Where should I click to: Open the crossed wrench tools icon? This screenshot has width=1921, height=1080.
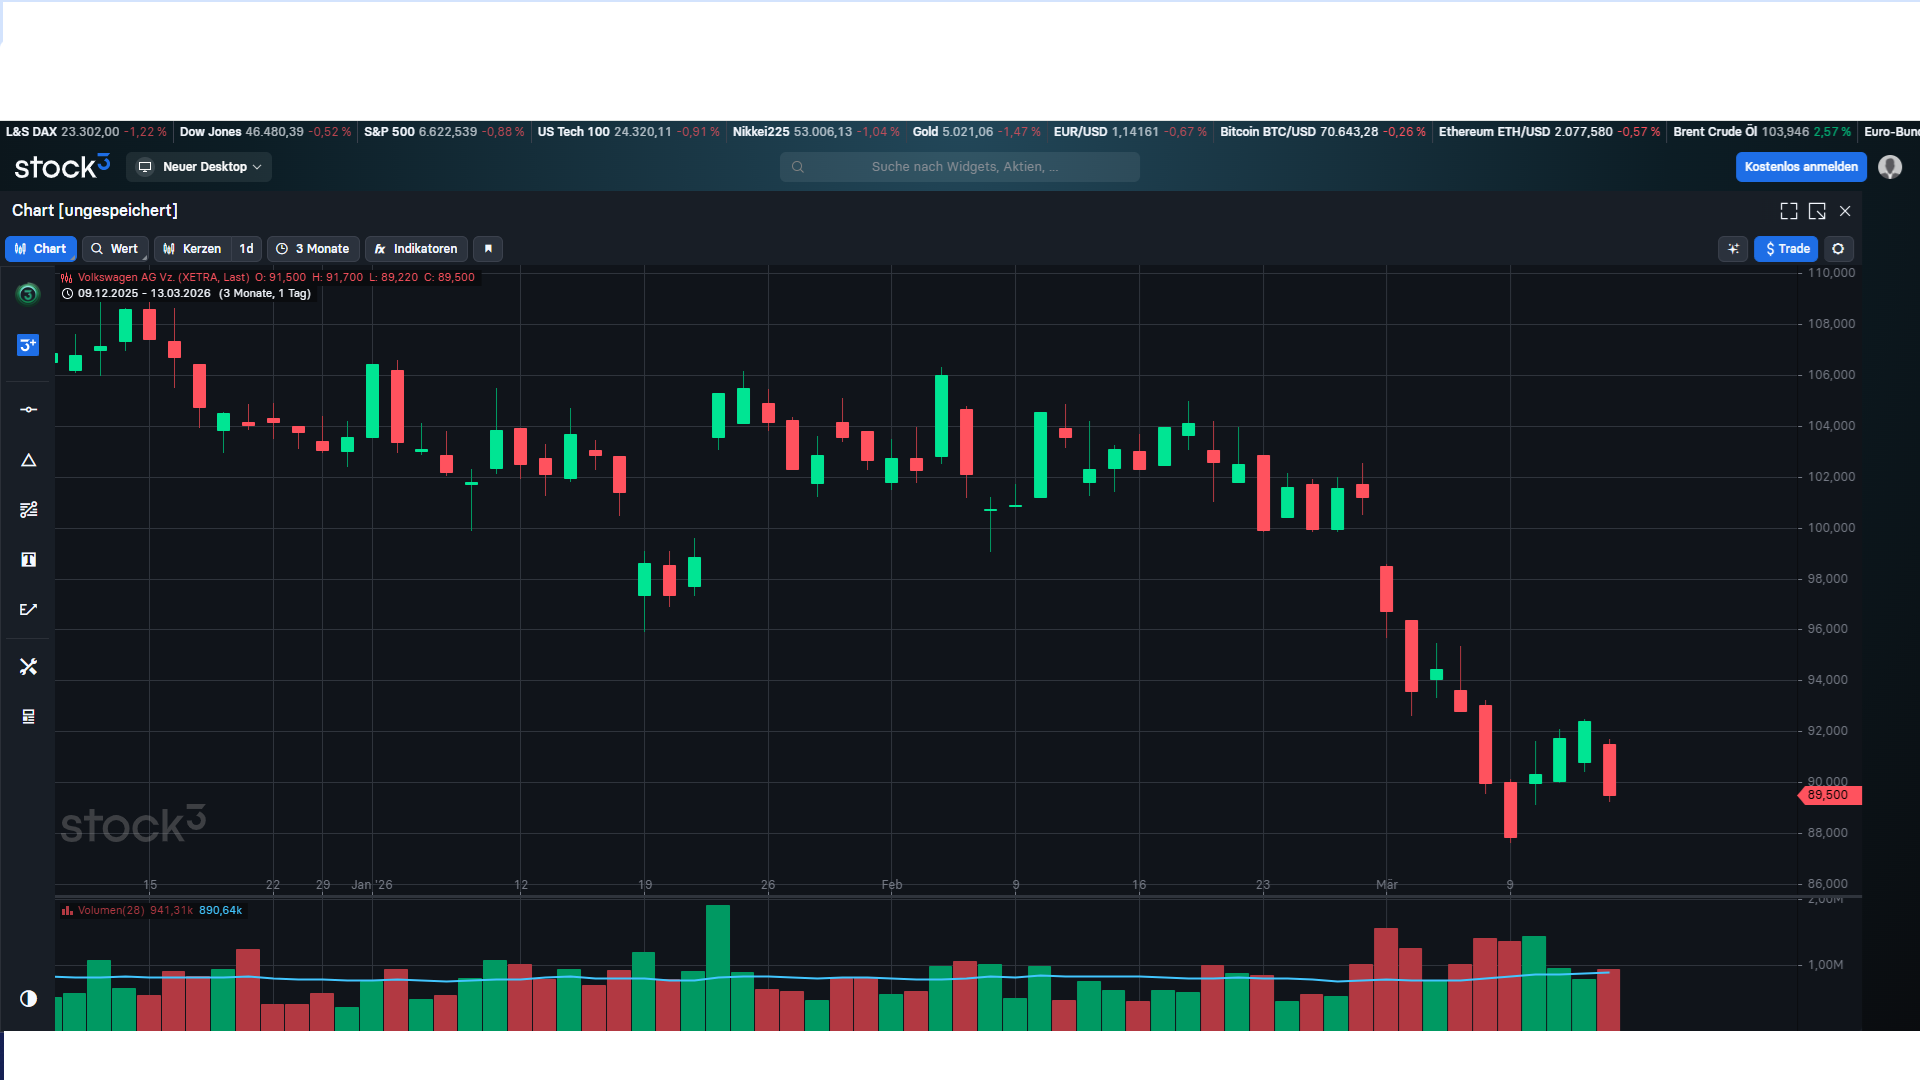[x=28, y=667]
